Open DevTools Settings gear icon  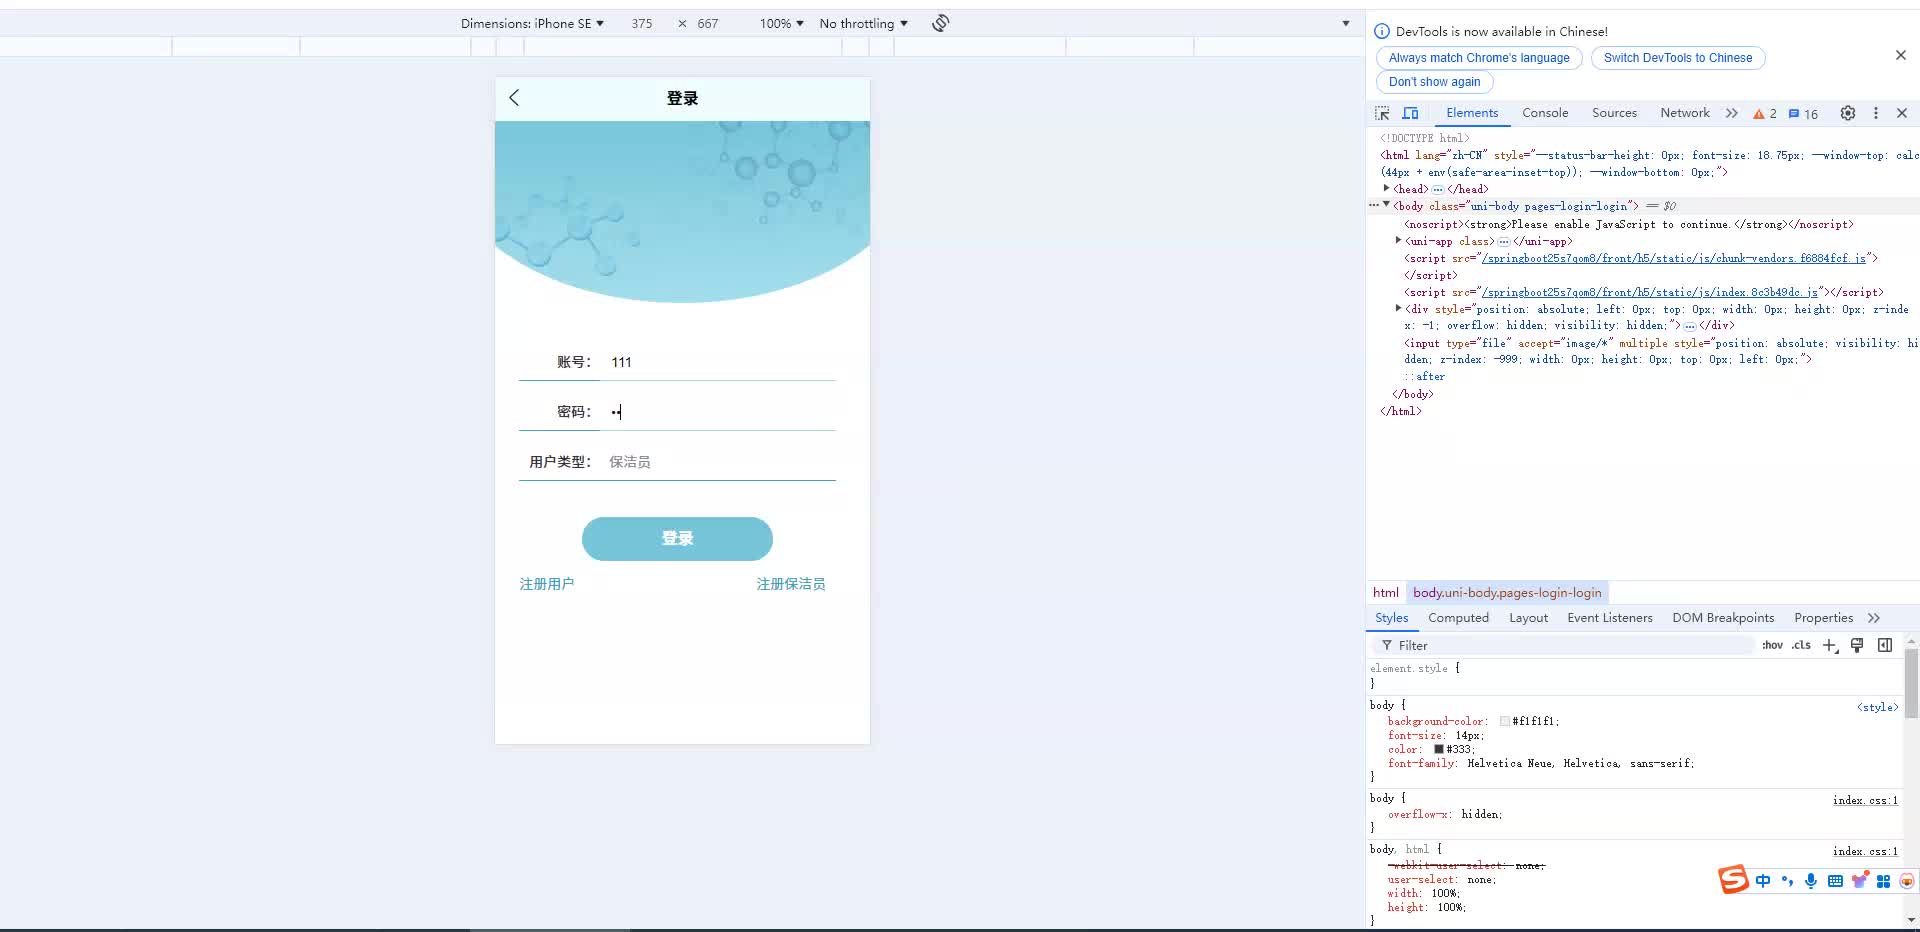click(x=1847, y=113)
